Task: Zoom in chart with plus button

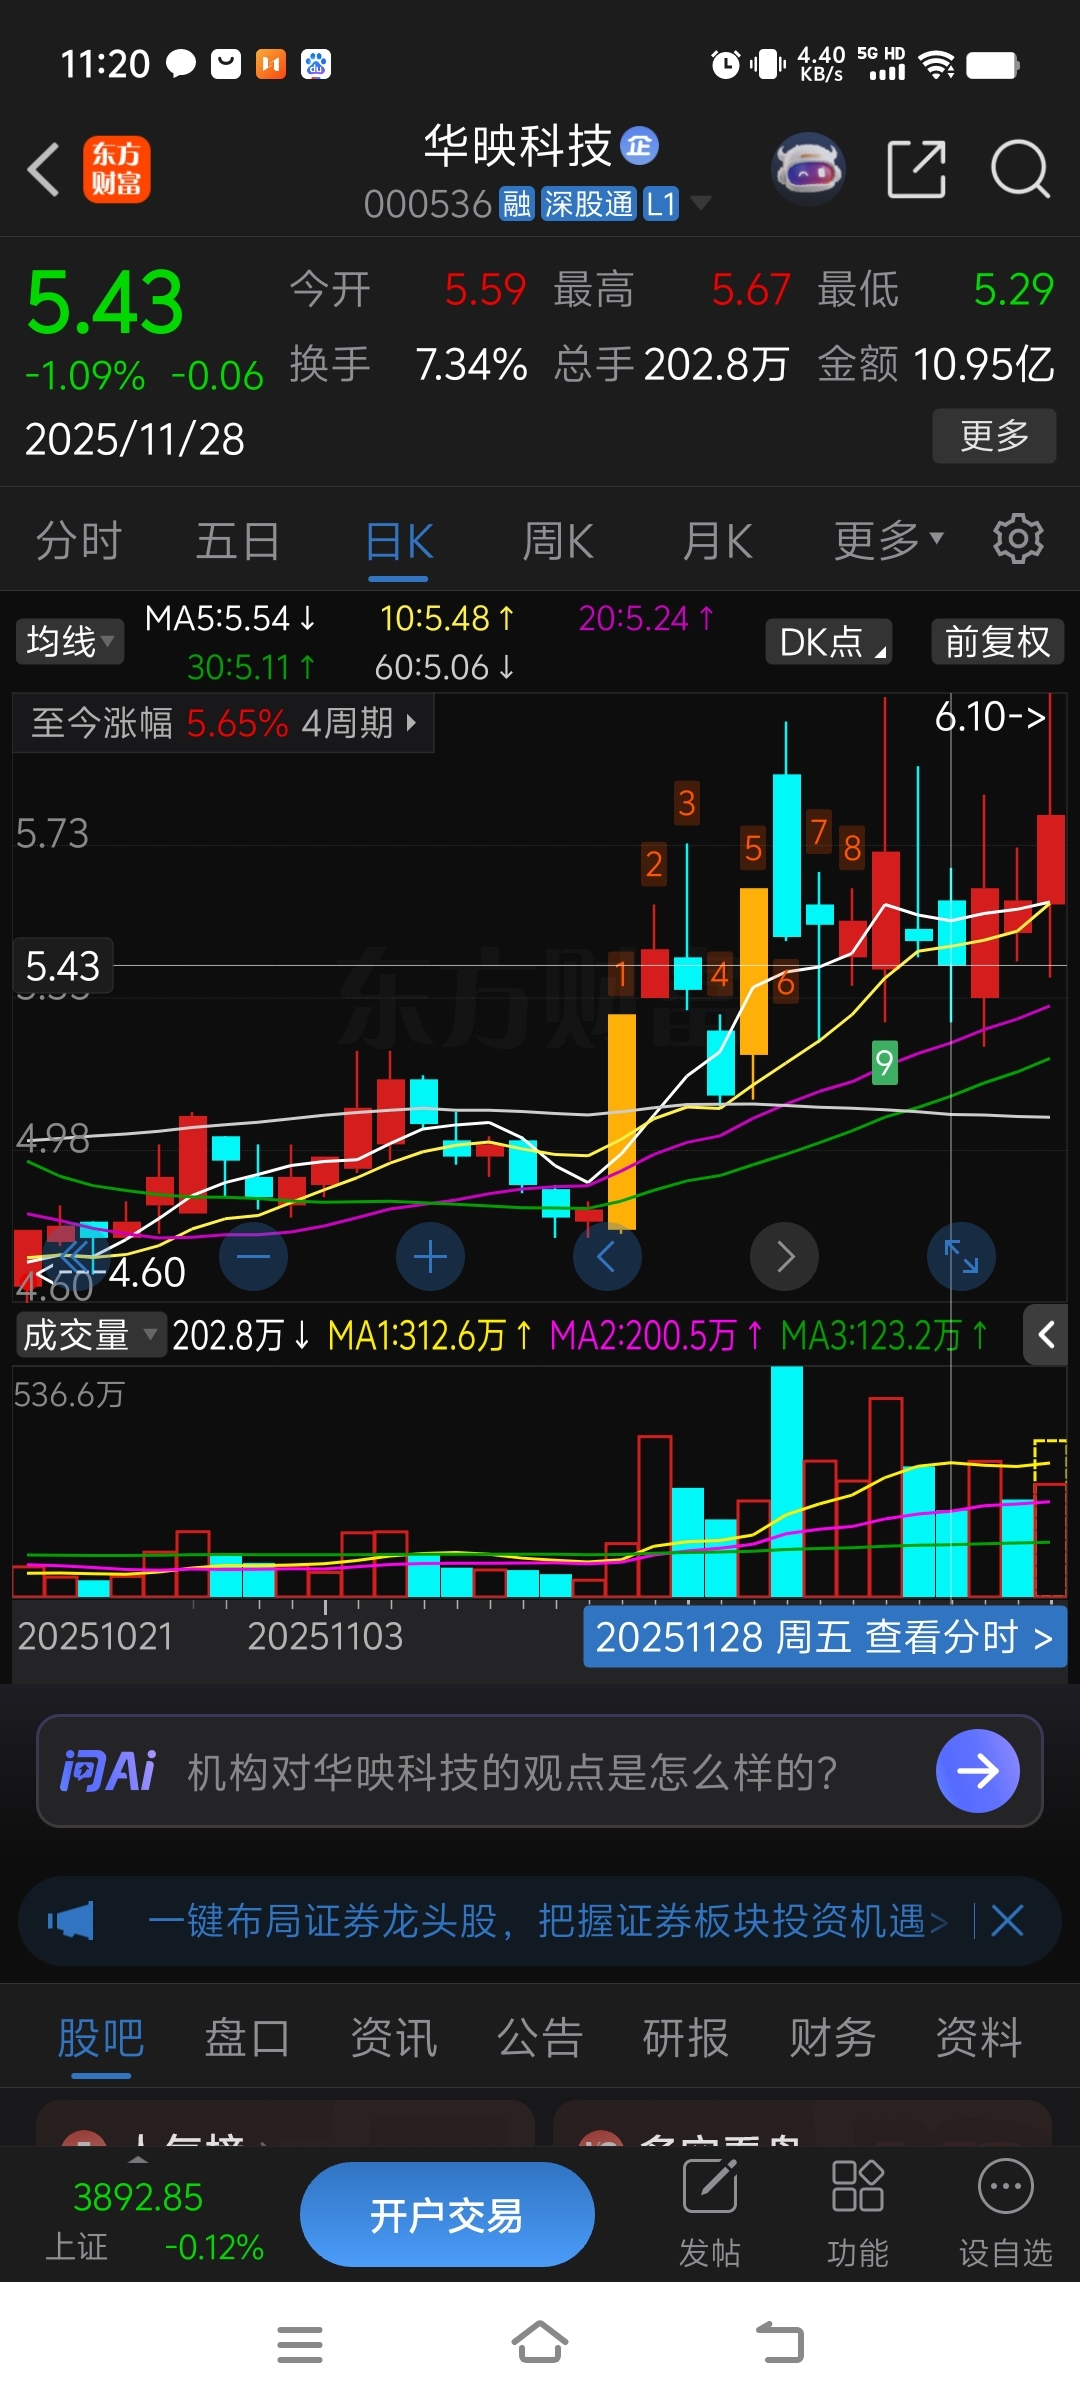Action: tap(430, 1256)
